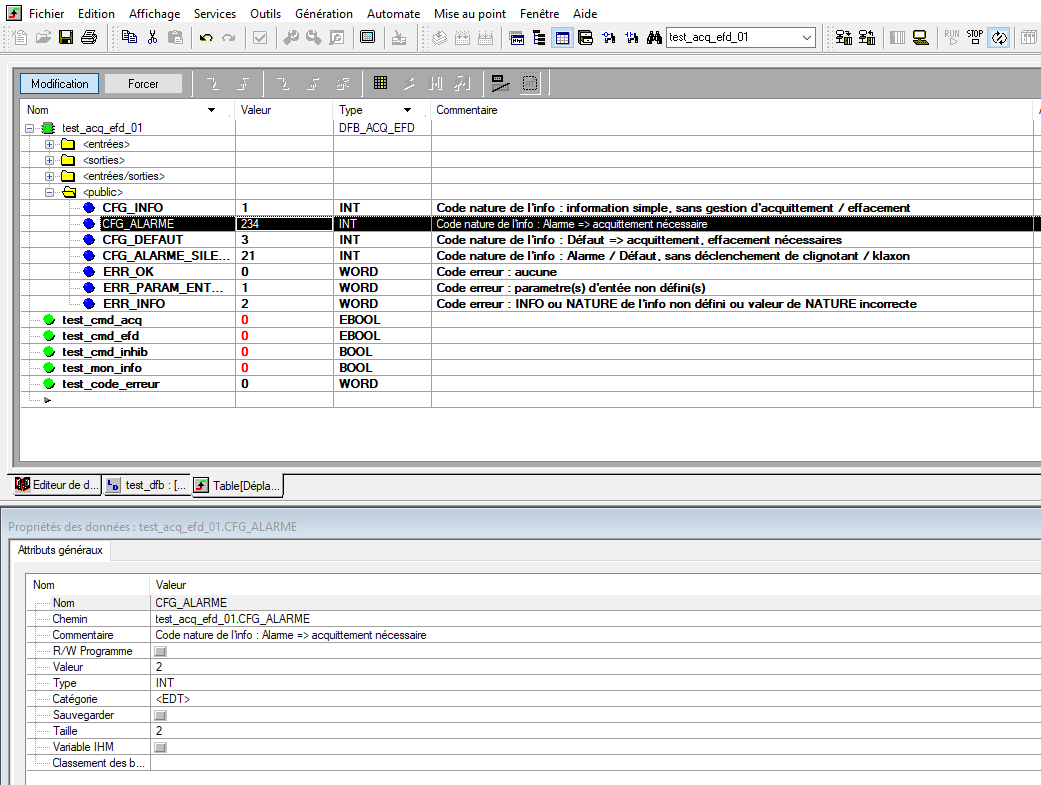Click the Print icon in toolbar
Screen dimensions: 1041x785
point(88,38)
